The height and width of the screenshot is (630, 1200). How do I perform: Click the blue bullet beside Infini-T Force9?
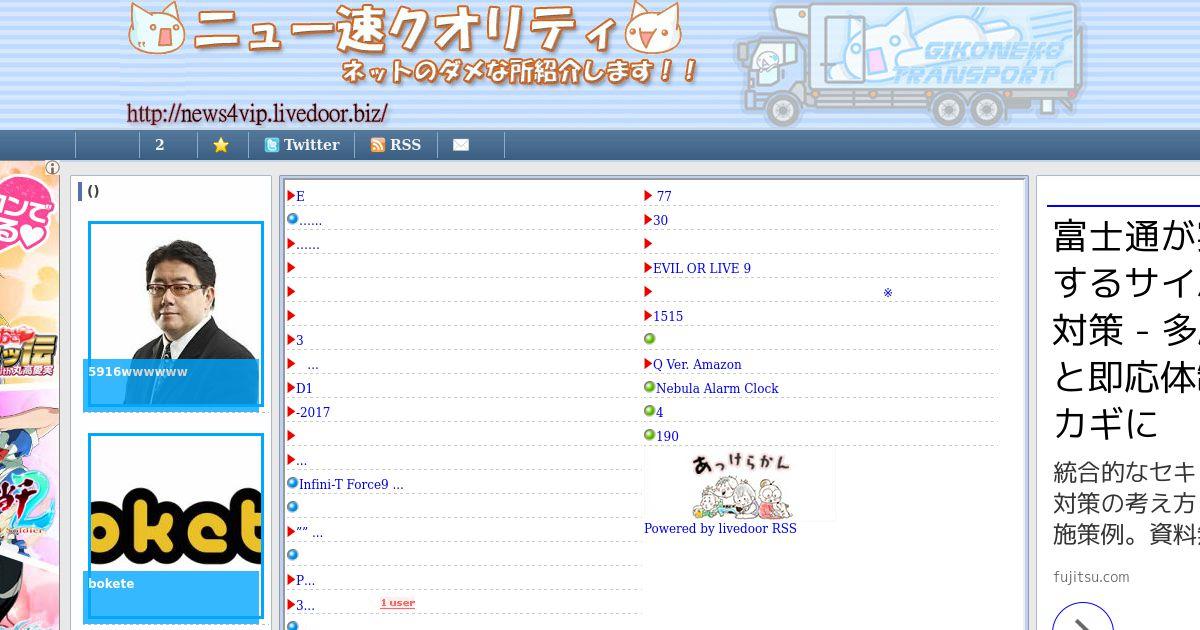(292, 483)
